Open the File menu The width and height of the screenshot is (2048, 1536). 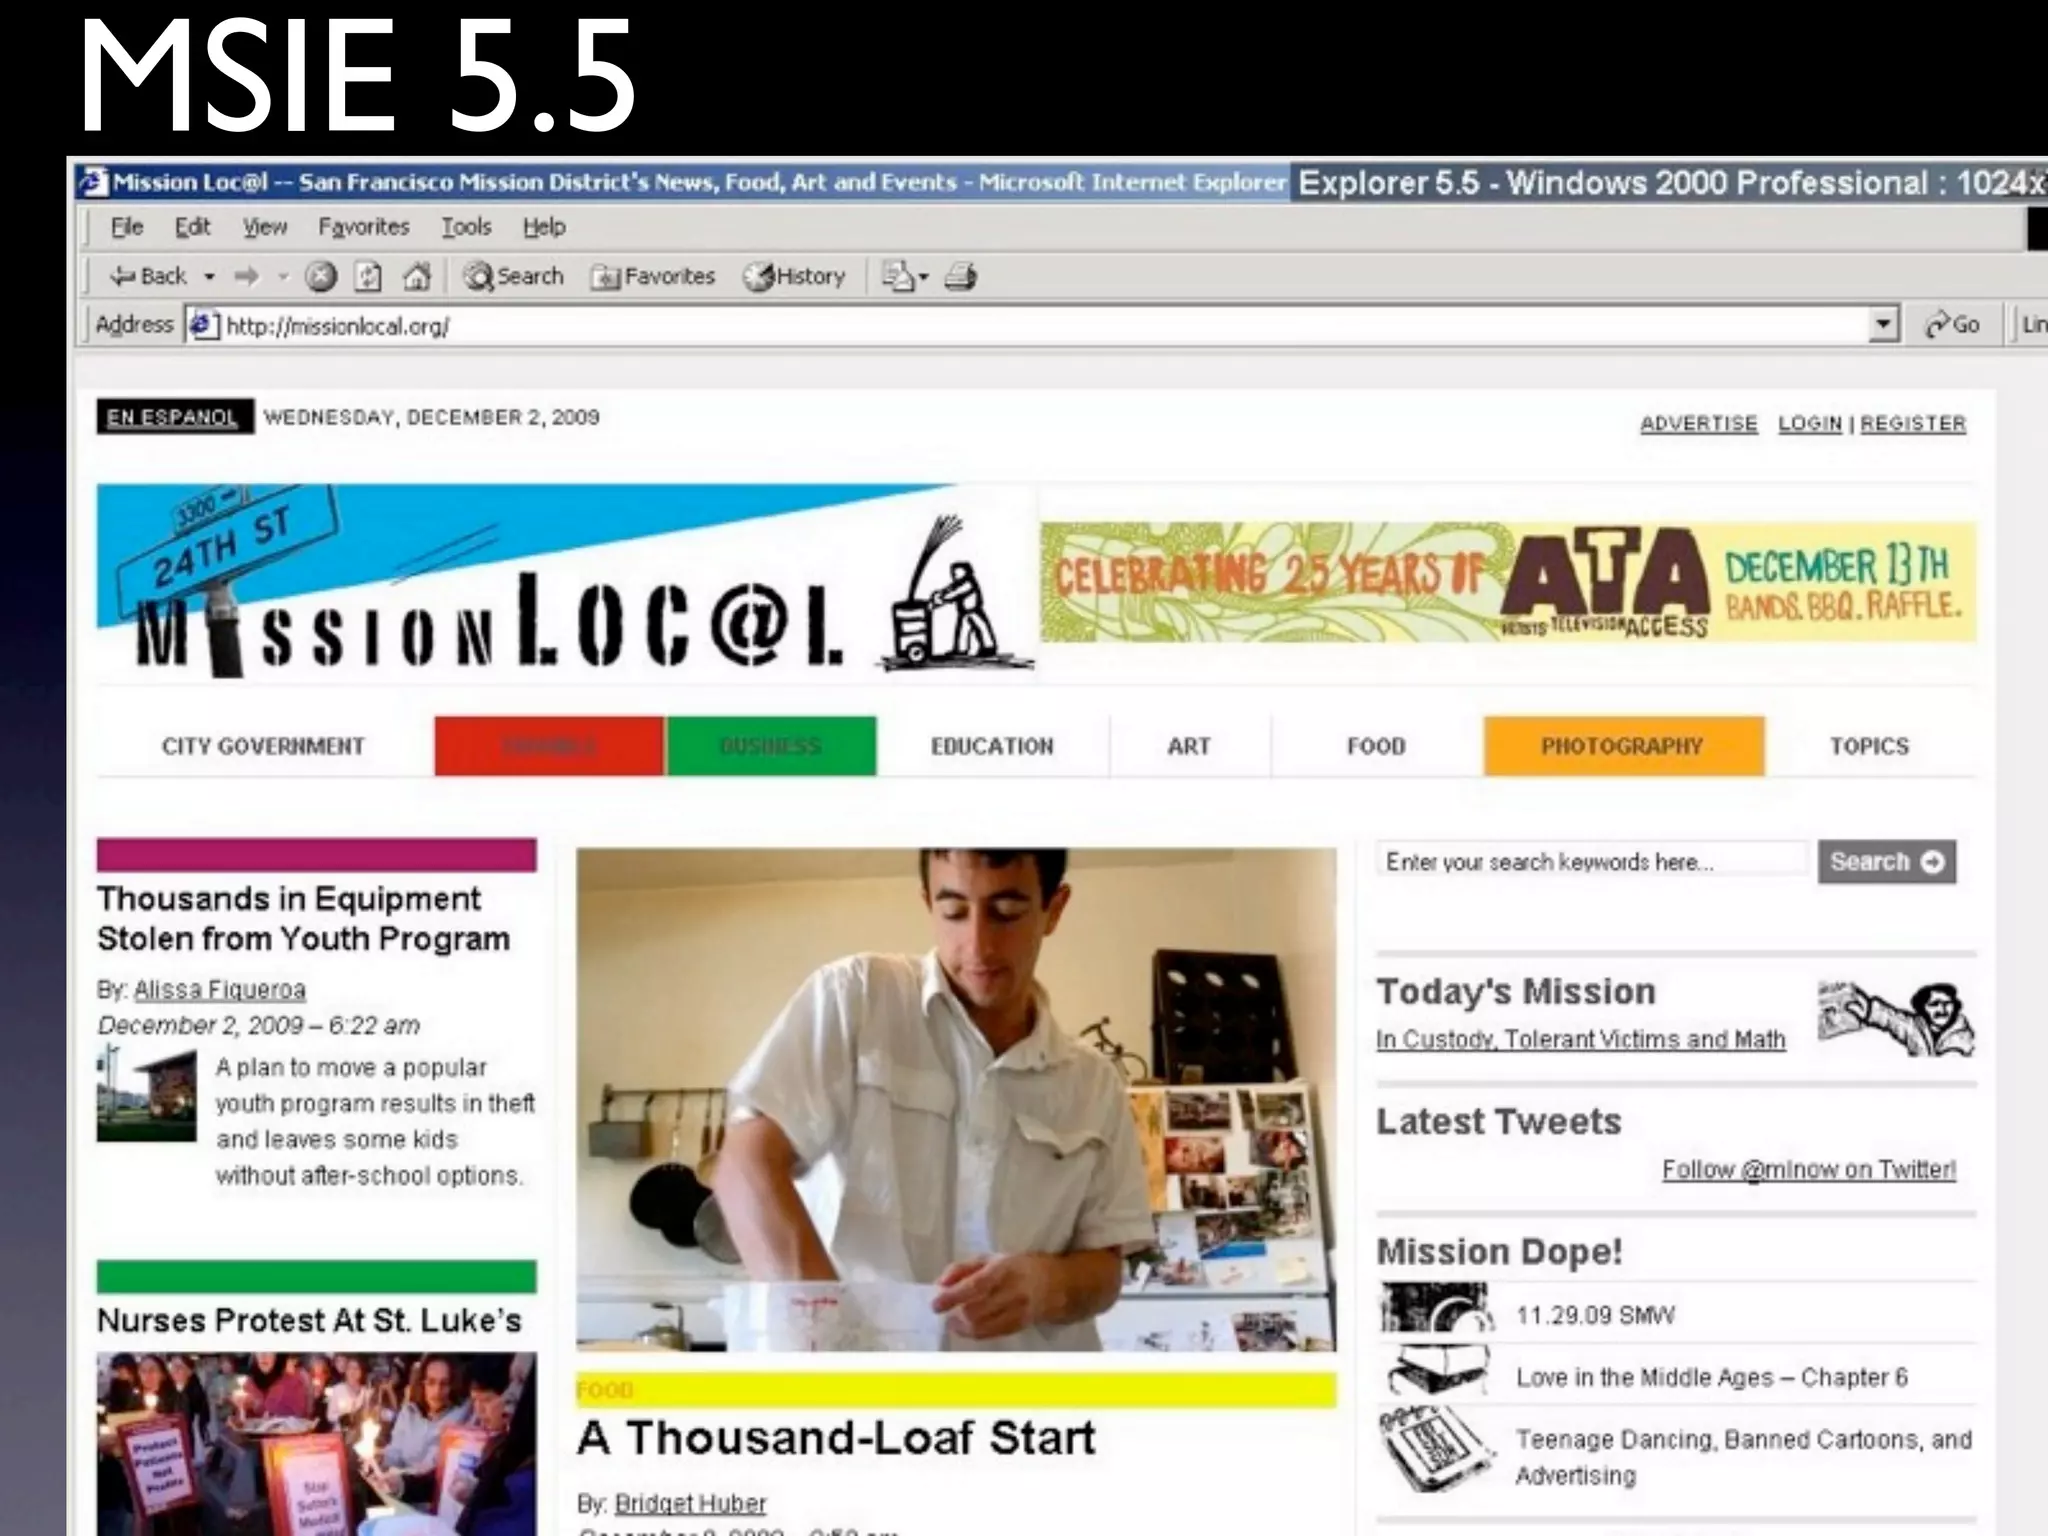126,227
